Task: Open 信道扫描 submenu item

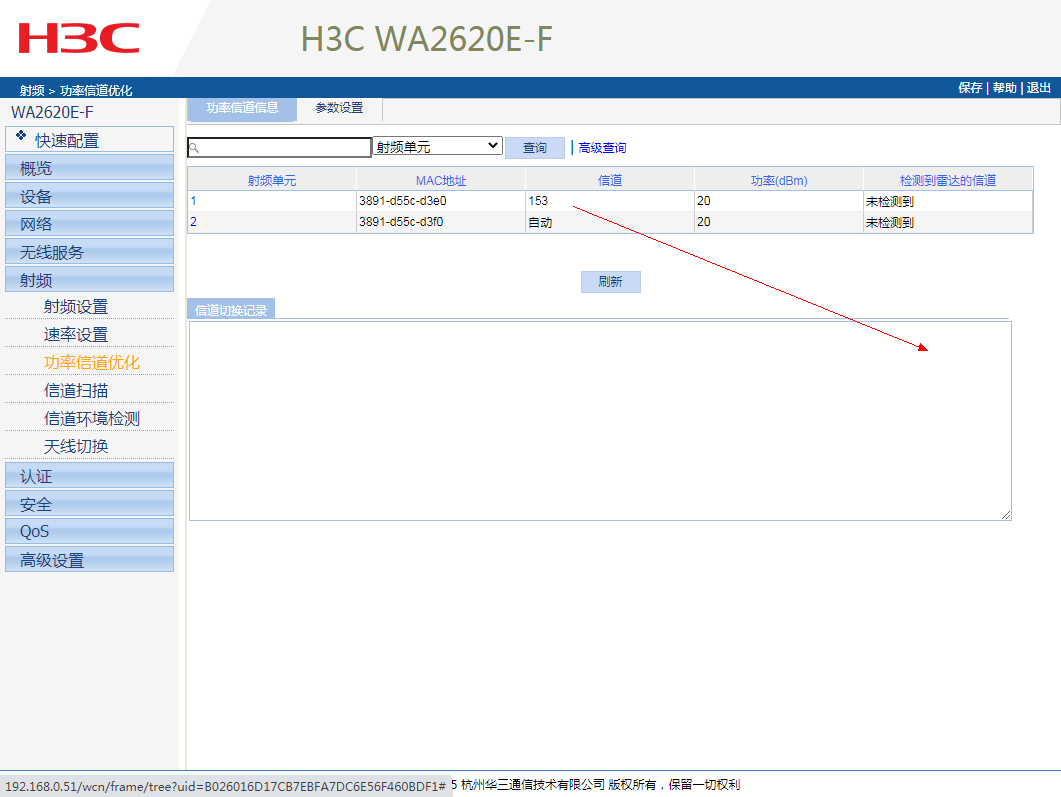Action: click(76, 390)
